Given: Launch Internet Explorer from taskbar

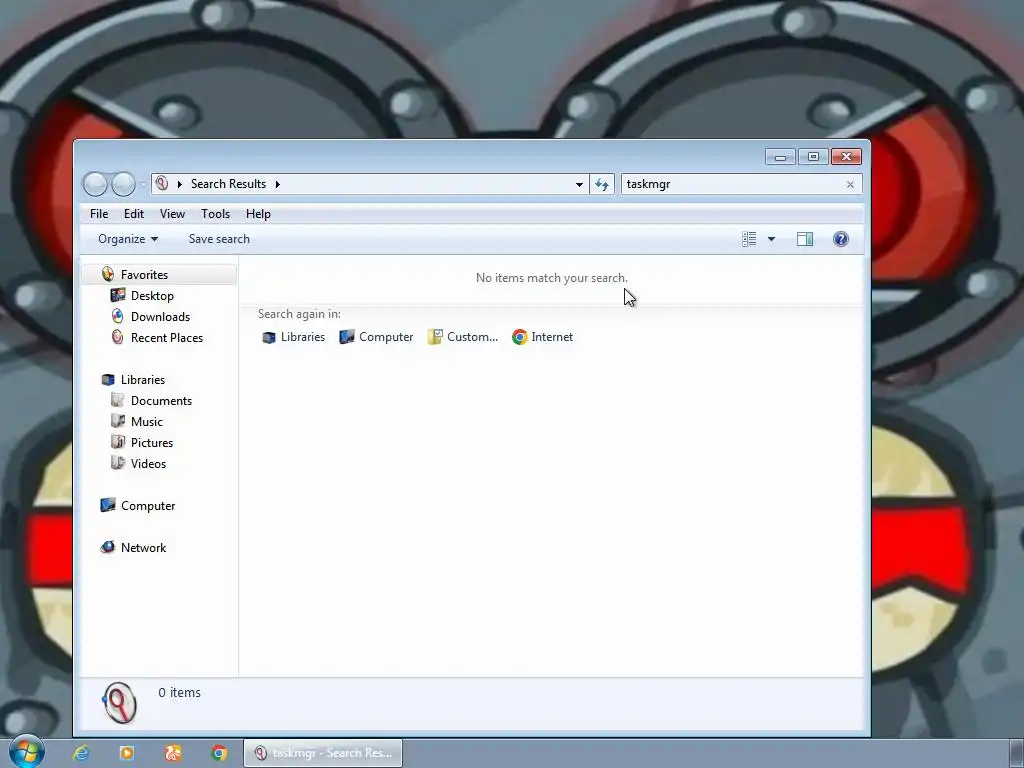Looking at the screenshot, I should pos(81,753).
